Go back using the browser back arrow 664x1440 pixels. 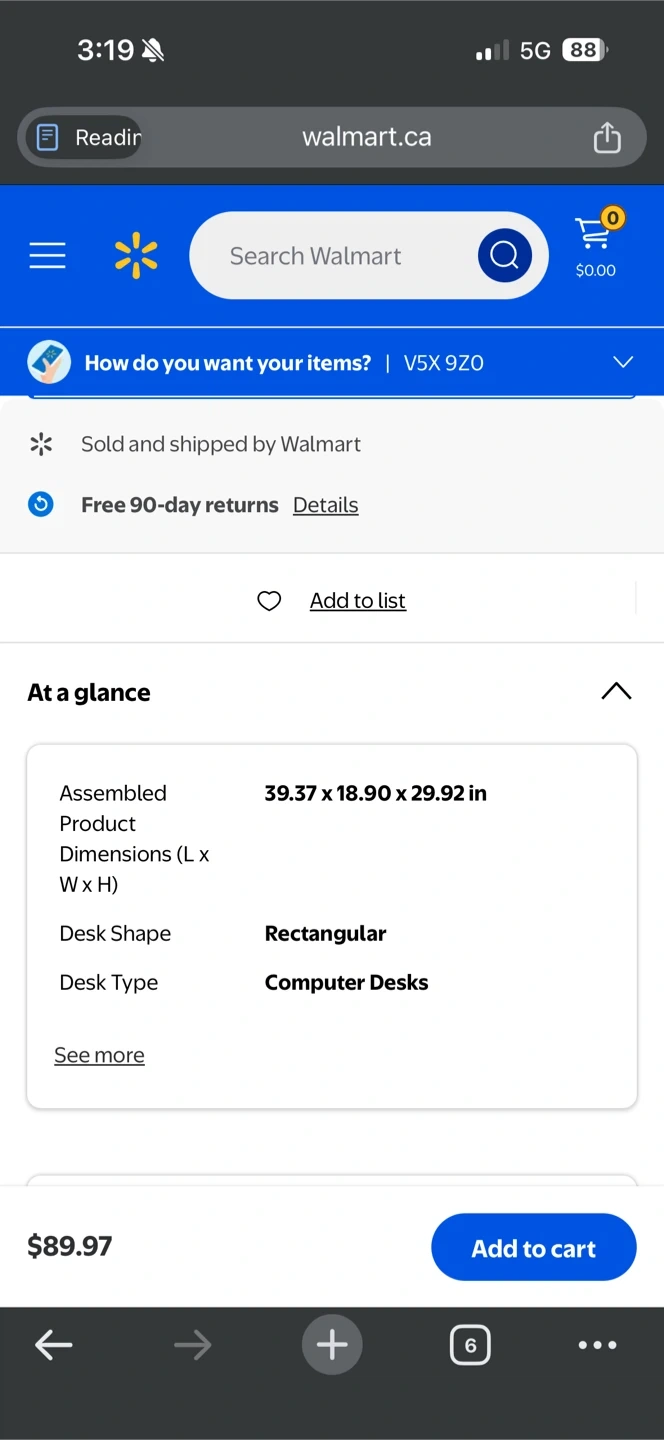[54, 1345]
